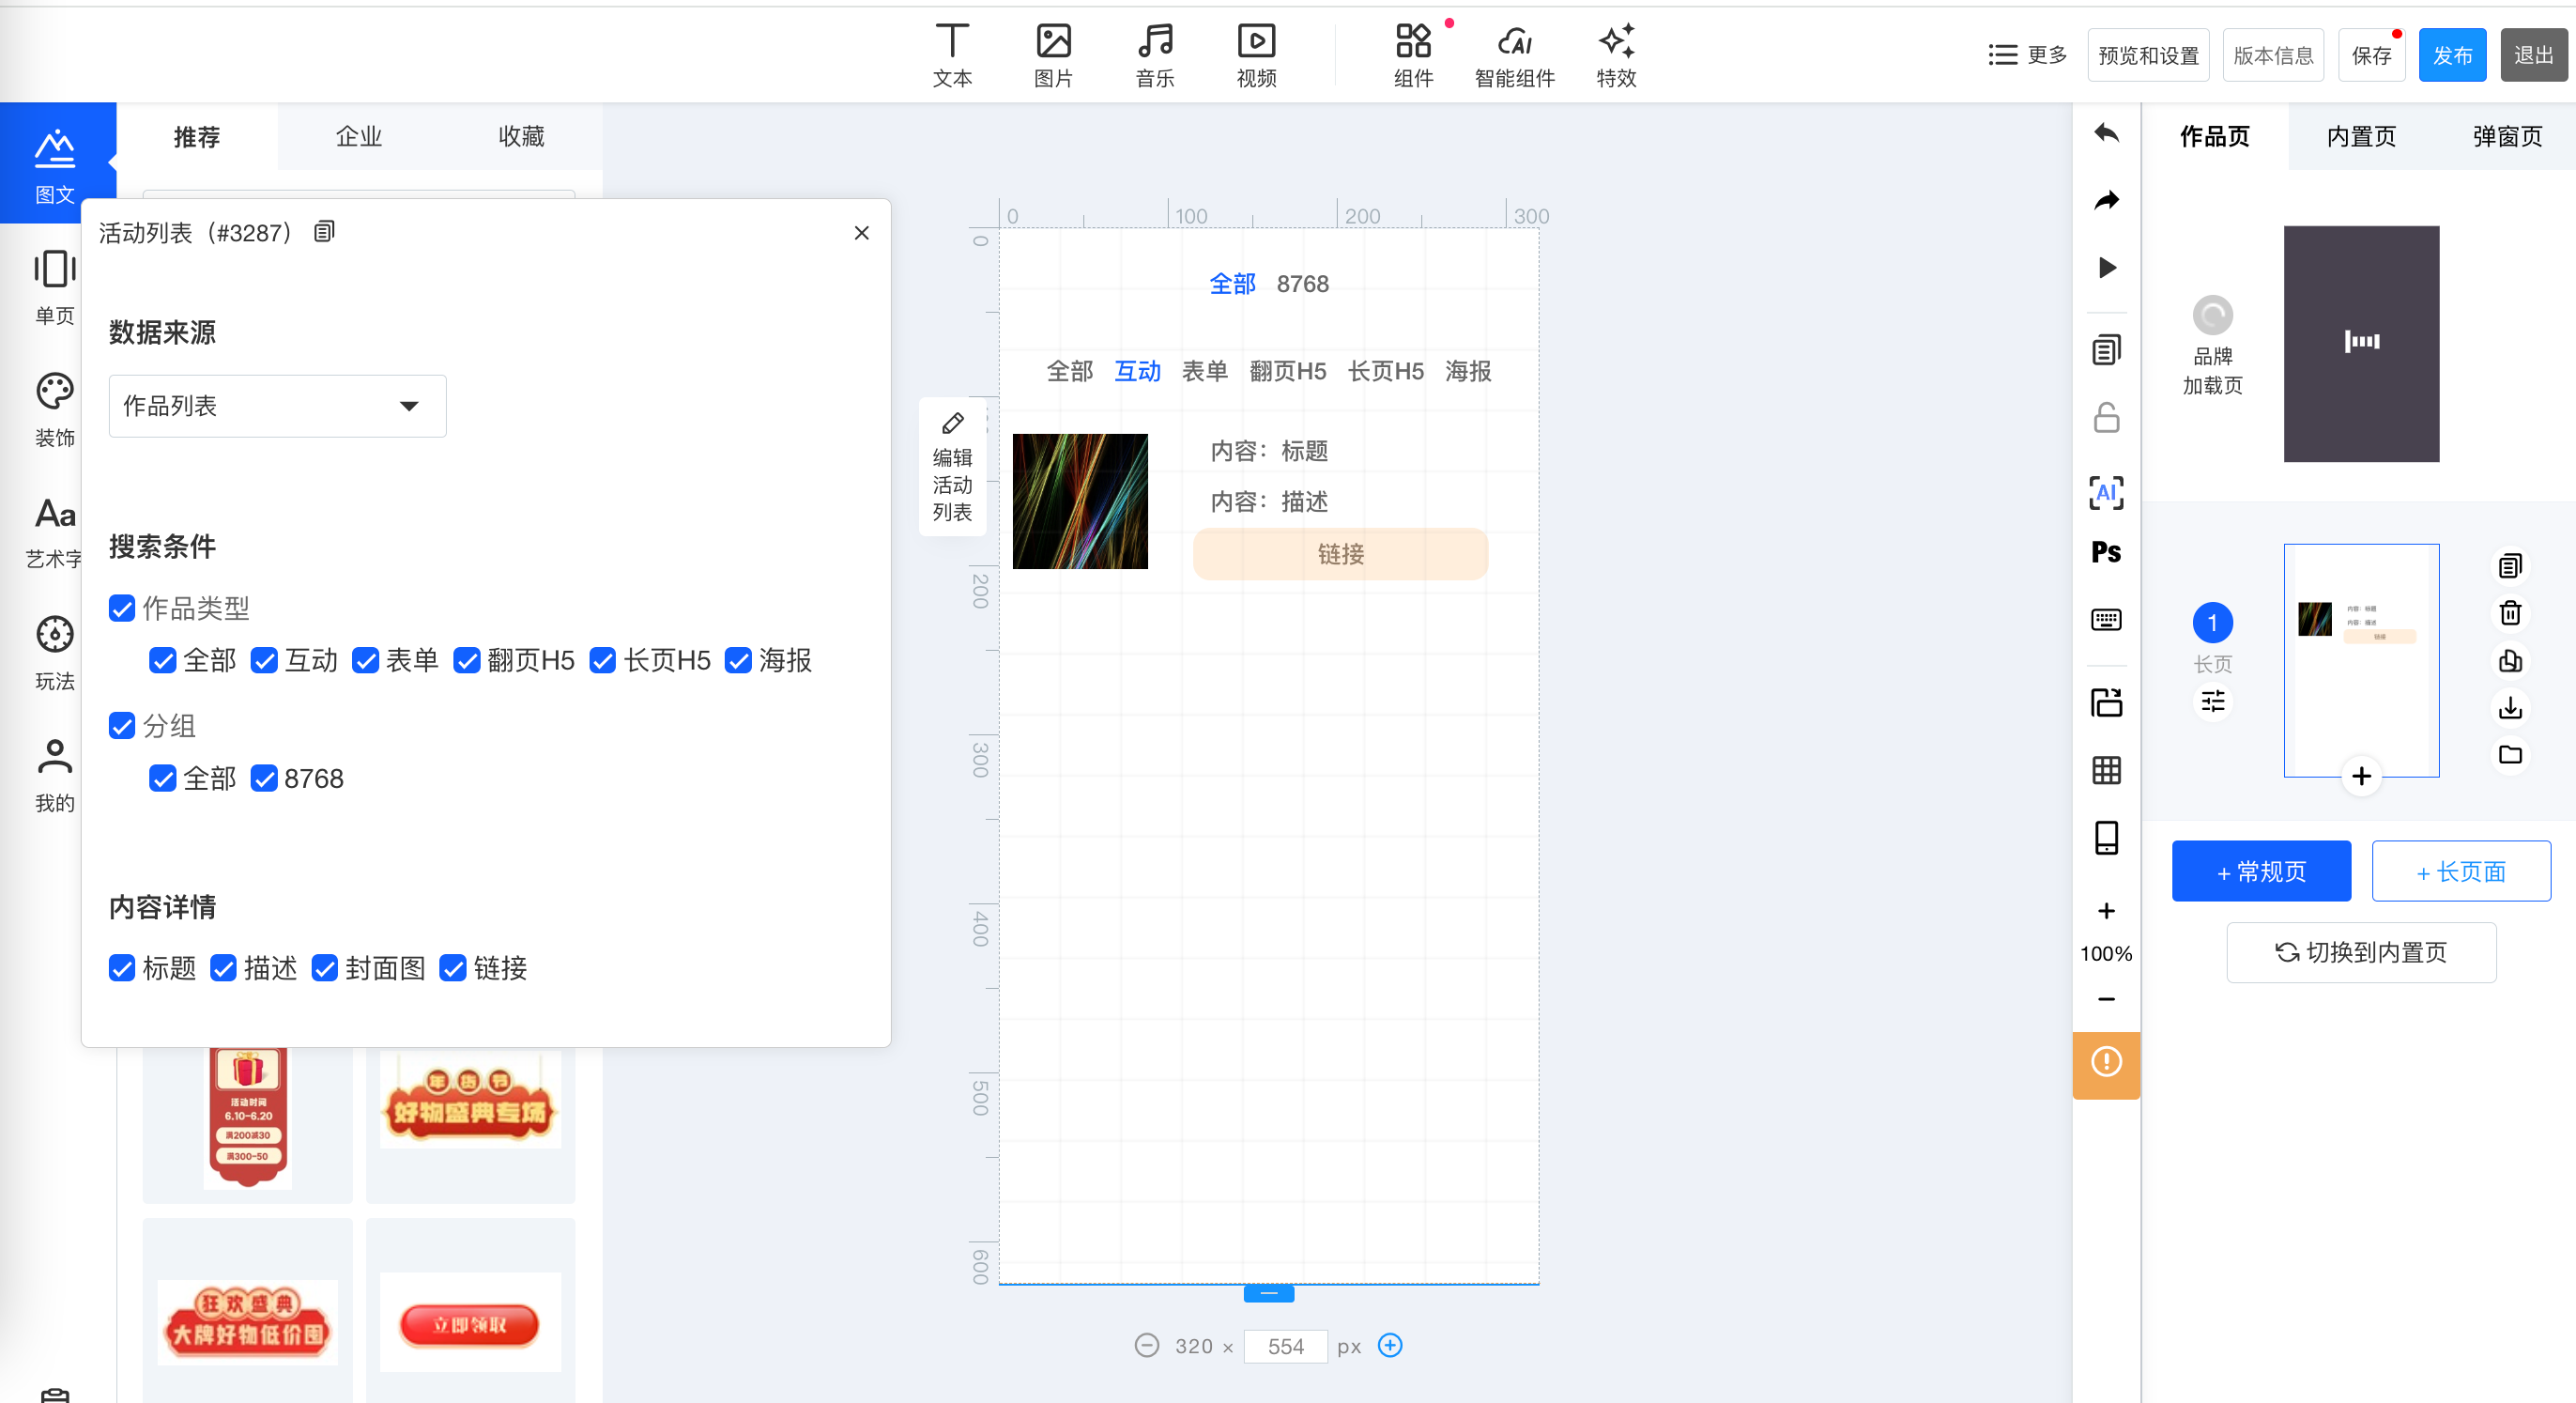Open the 智能组件 toolbar item
The image size is (2576, 1403).
pos(1514,55)
